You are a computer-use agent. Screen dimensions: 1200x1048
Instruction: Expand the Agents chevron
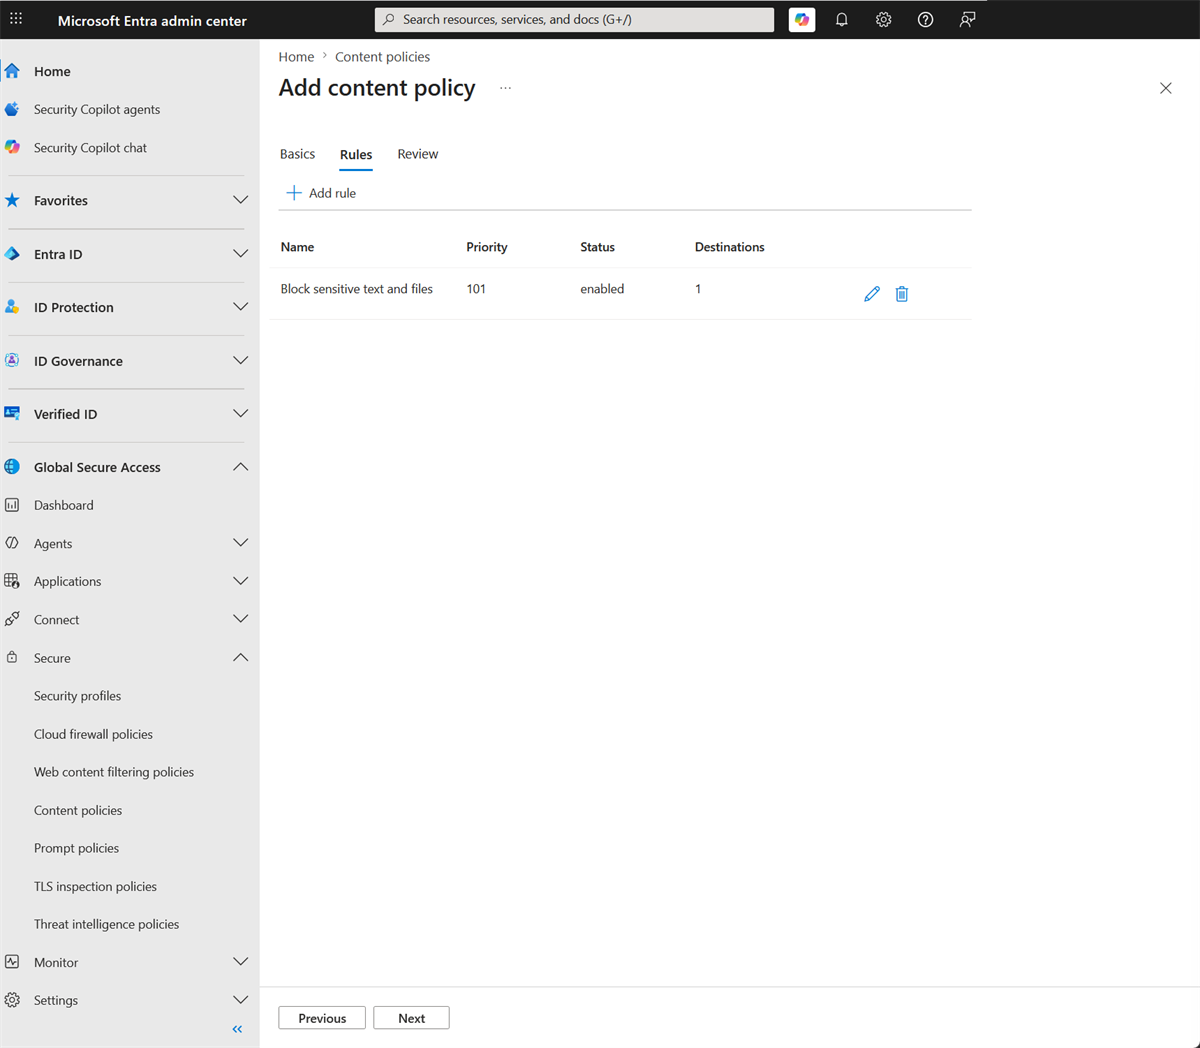coord(240,543)
